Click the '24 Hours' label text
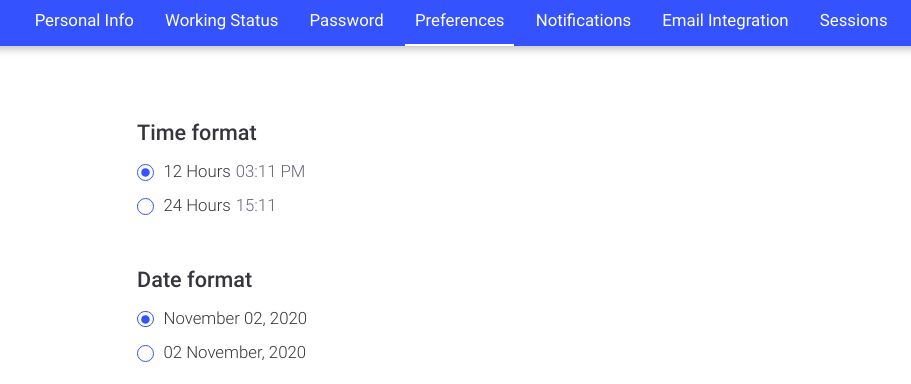911x384 pixels. tap(197, 206)
